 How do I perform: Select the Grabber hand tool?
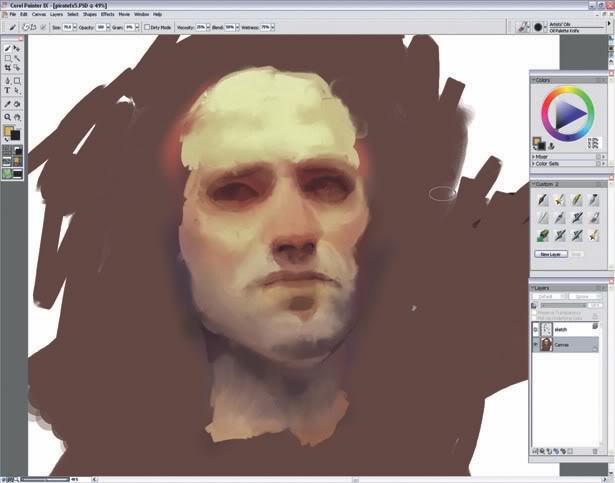tap(17, 117)
